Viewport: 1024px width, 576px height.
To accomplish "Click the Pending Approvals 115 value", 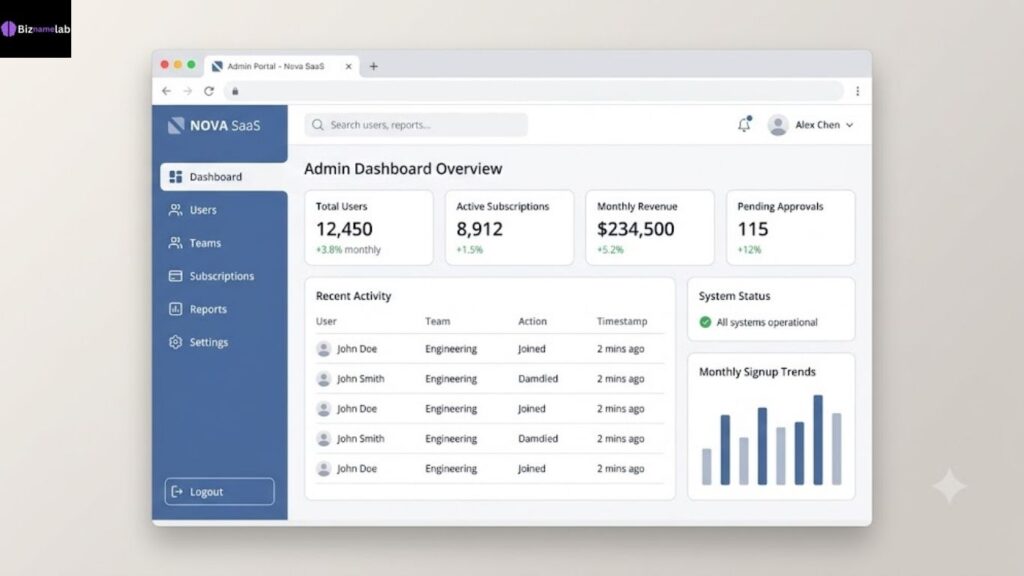I will pos(753,229).
